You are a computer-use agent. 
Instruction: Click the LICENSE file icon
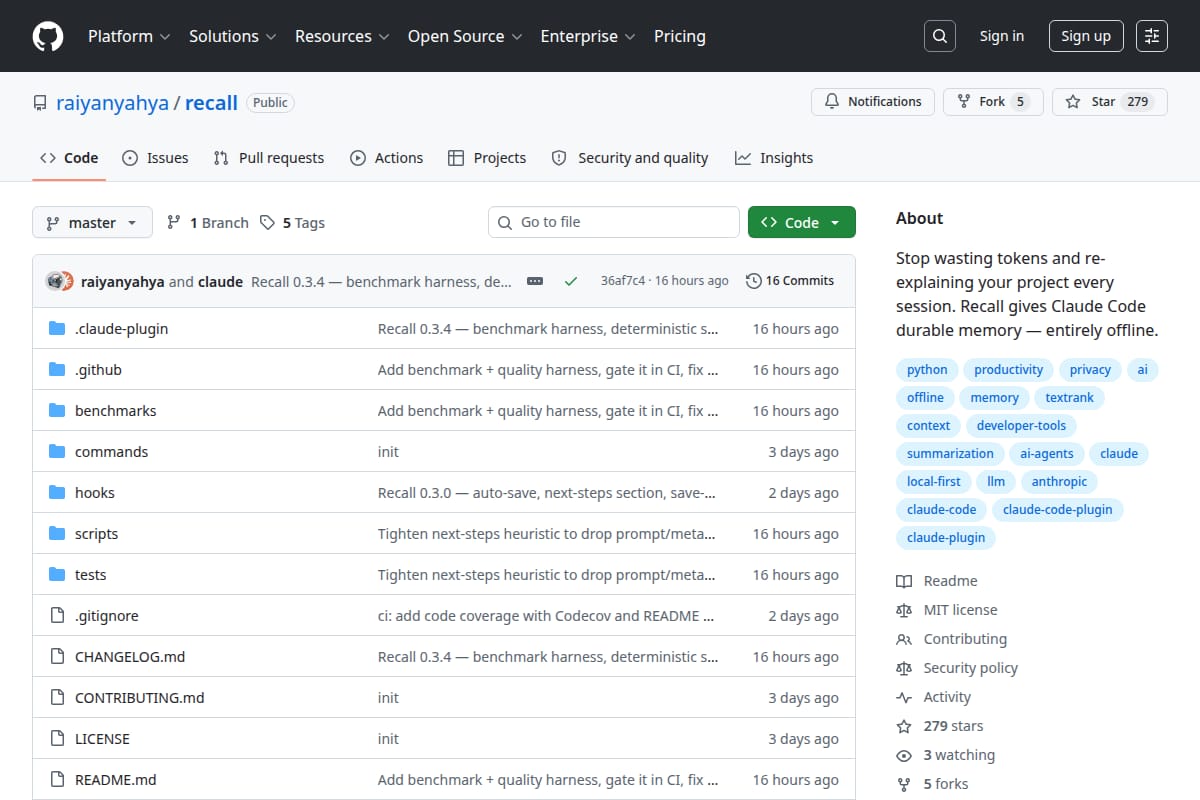click(57, 739)
